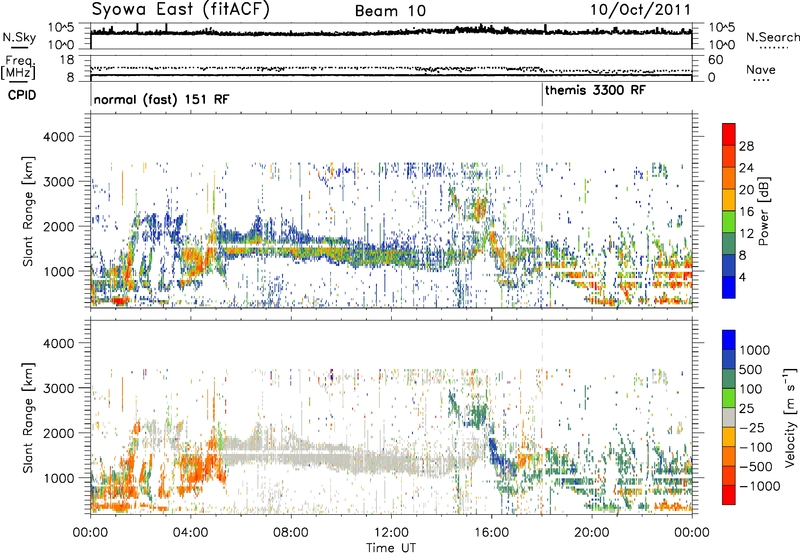Screen dimensions: 800x554
Task: Click the bright blue bottom segment of Power color bar
Action: click(729, 287)
